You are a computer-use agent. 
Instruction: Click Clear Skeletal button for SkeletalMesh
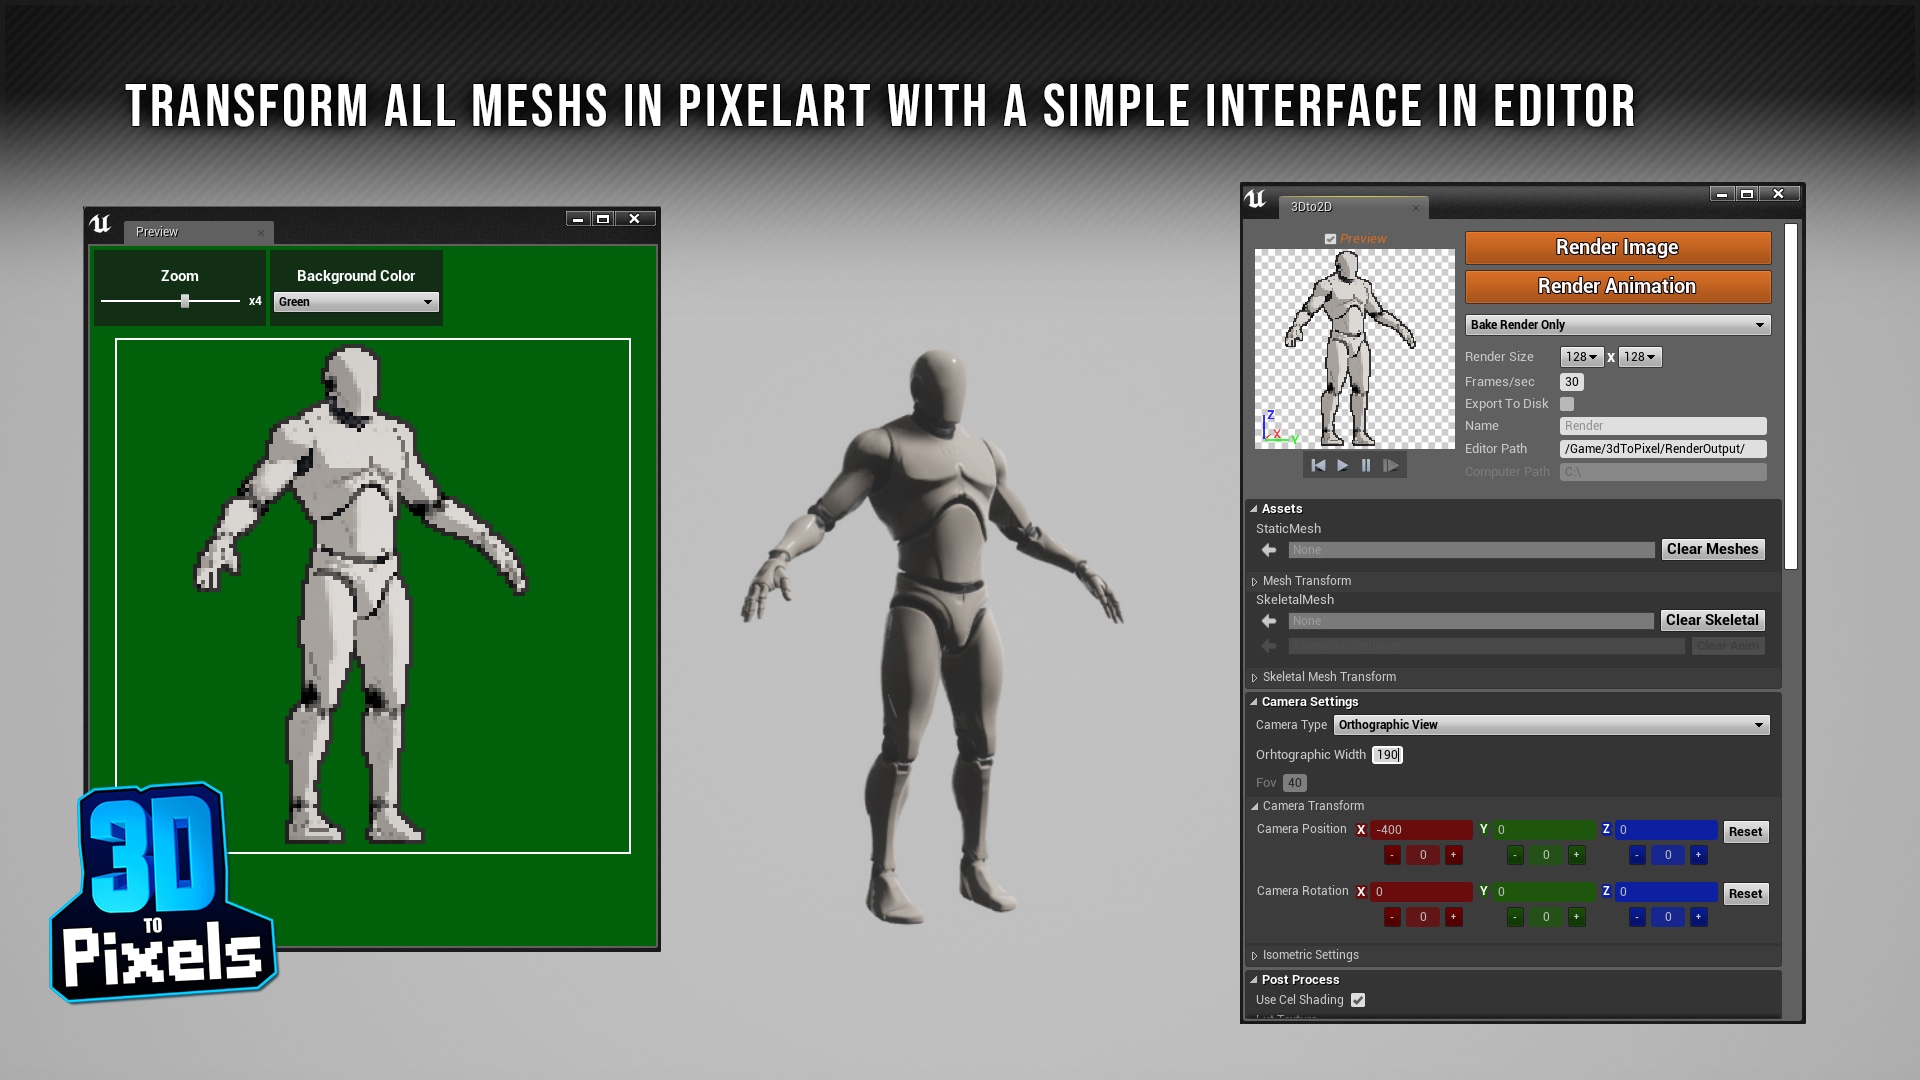coord(1712,620)
